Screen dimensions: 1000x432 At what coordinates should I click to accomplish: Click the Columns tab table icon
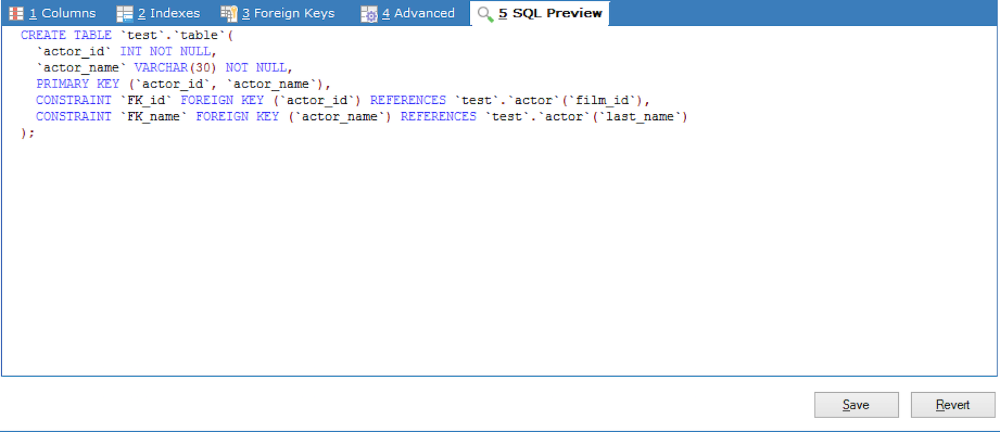click(x=16, y=13)
